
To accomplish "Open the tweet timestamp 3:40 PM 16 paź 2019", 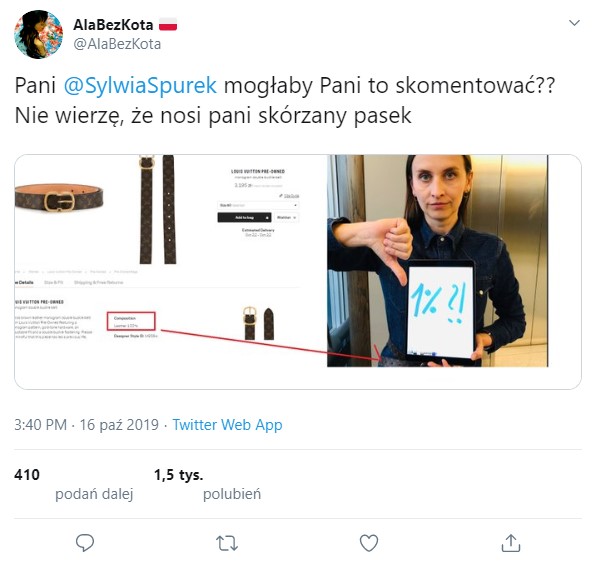I will 86,425.
